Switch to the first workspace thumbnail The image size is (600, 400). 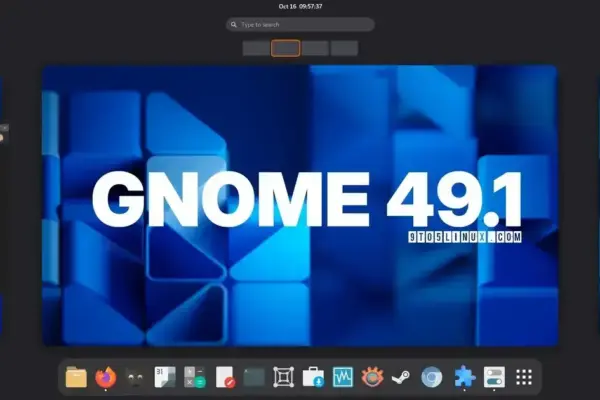[x=256, y=49]
